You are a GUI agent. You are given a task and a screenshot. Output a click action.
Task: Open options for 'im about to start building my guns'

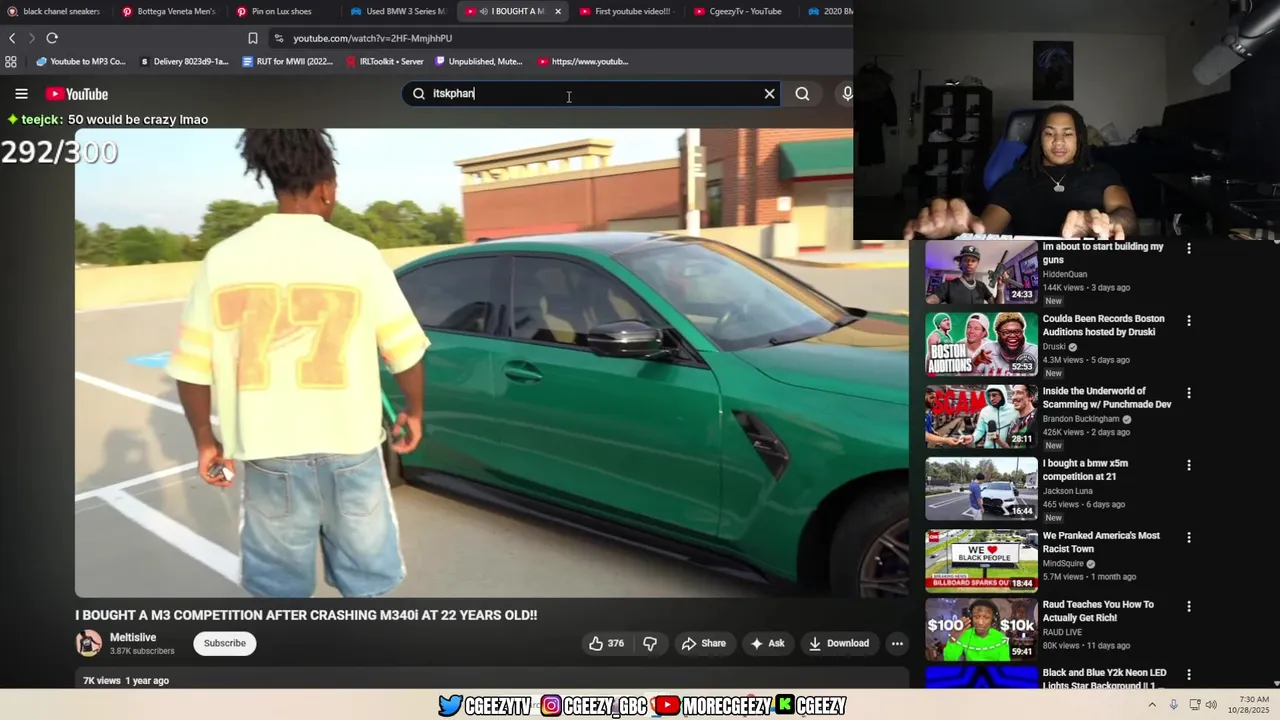[x=1189, y=248]
